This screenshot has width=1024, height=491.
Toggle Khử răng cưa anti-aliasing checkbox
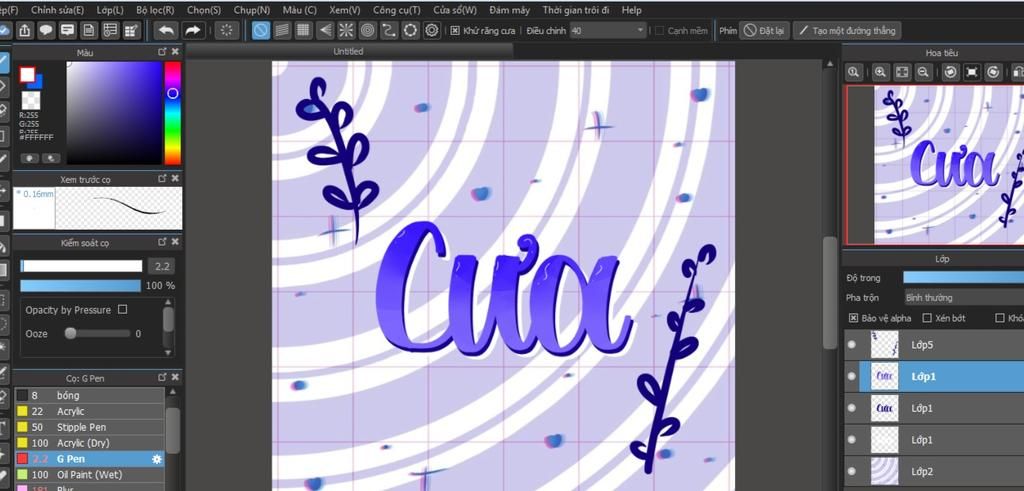pyautogui.click(x=455, y=31)
